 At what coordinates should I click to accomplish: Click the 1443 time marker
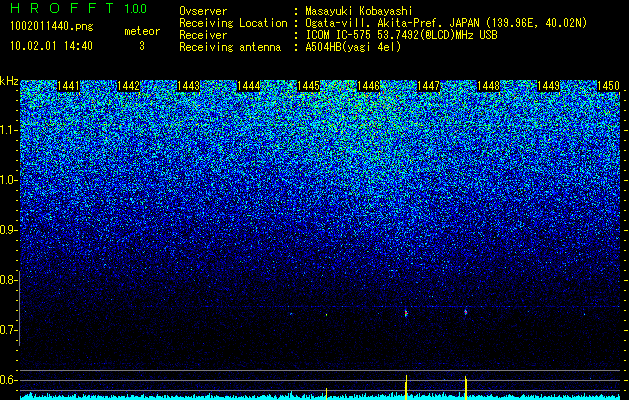(x=189, y=86)
